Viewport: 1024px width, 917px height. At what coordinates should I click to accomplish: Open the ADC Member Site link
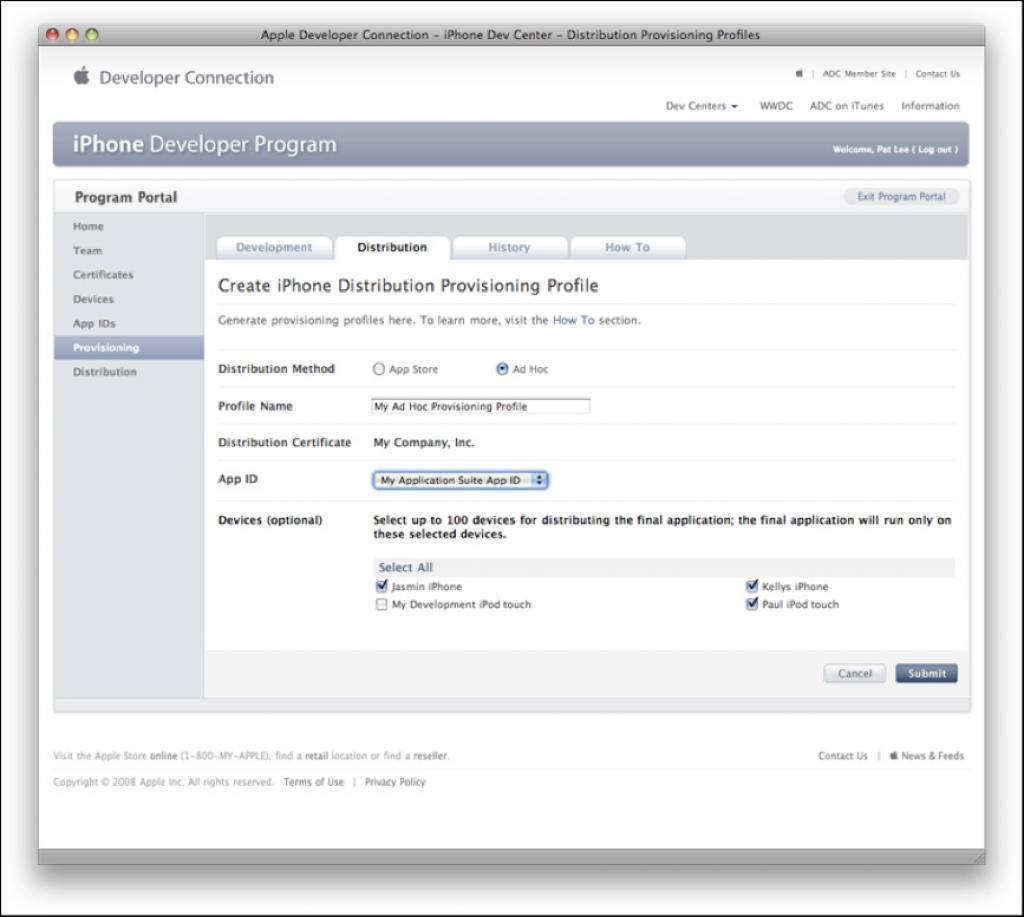point(859,74)
